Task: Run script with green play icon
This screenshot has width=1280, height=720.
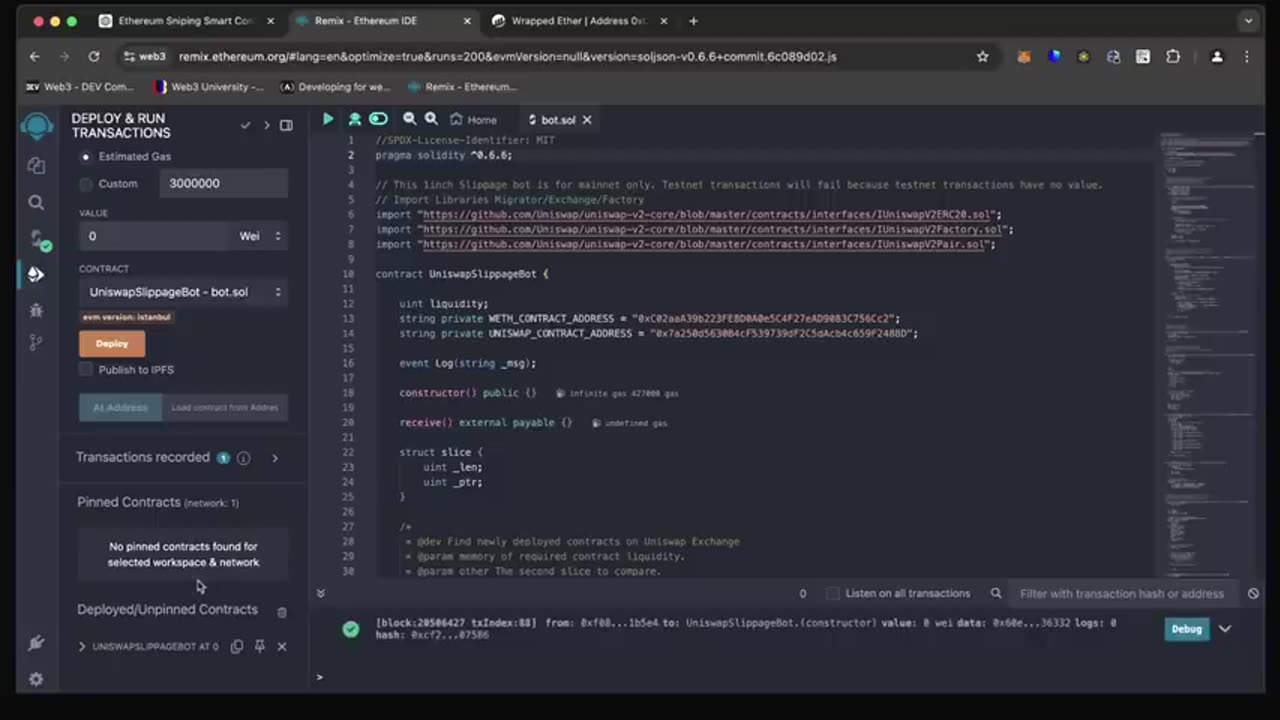Action: 327,119
